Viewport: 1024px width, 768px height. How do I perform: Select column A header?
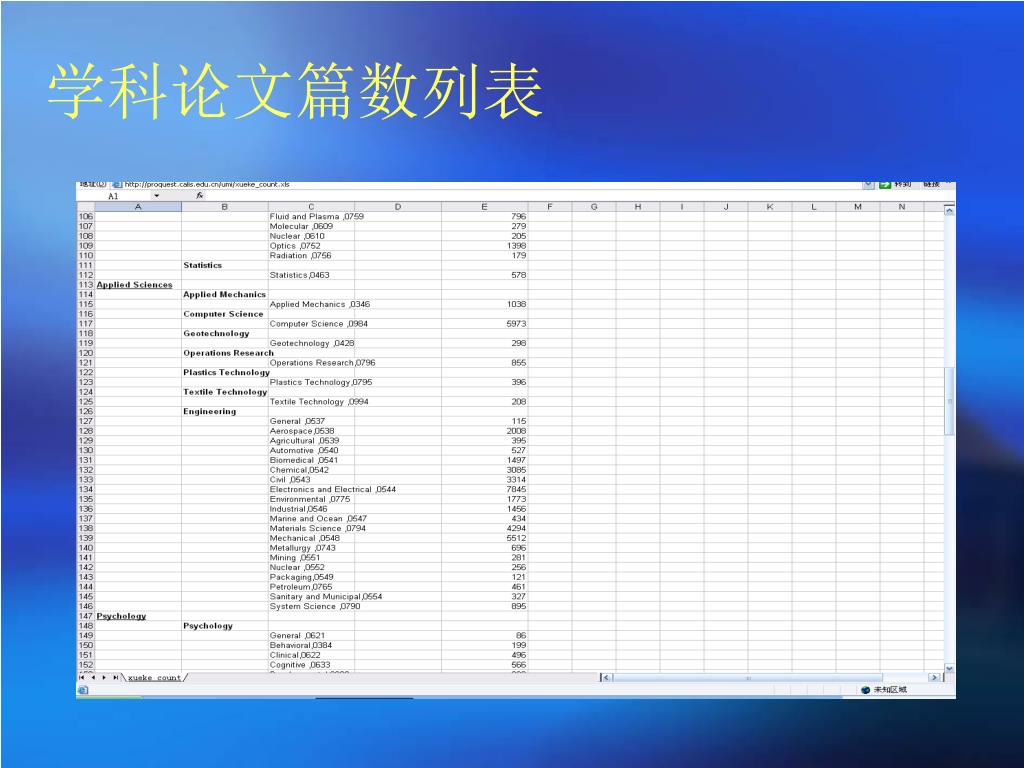(138, 207)
